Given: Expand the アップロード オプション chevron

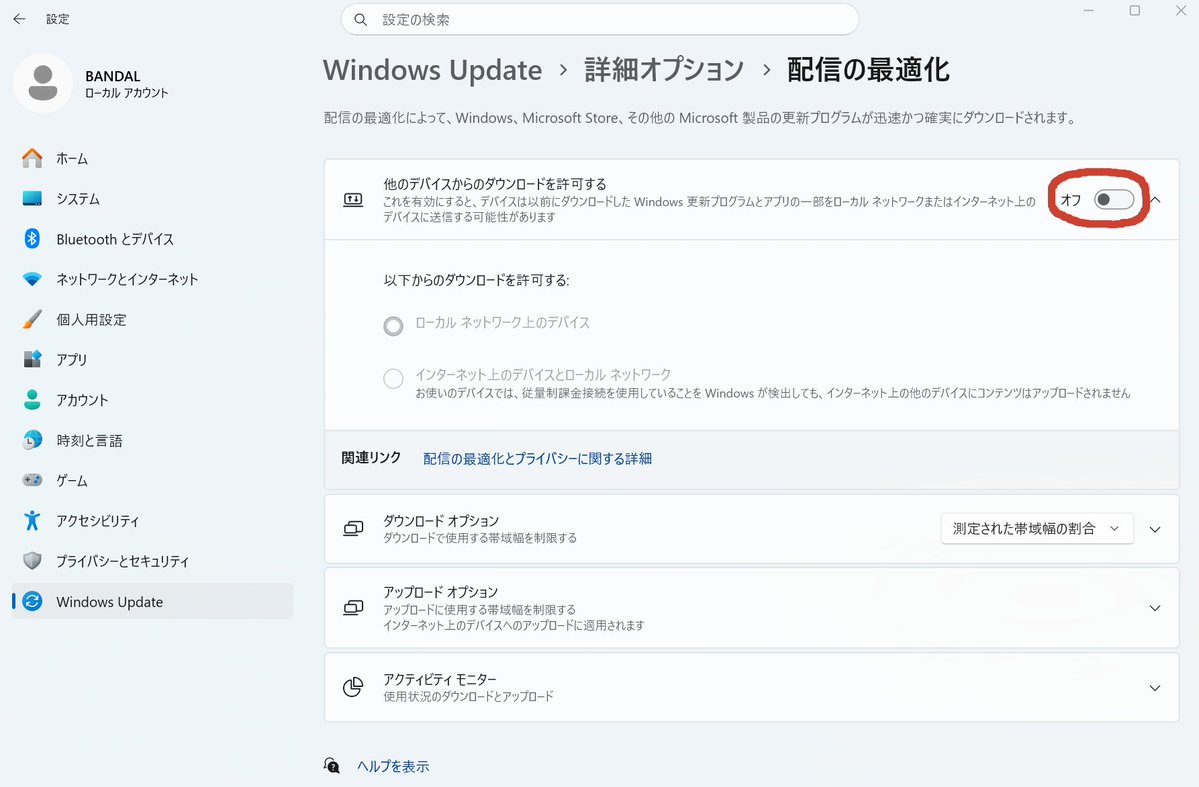Looking at the screenshot, I should [x=1155, y=608].
